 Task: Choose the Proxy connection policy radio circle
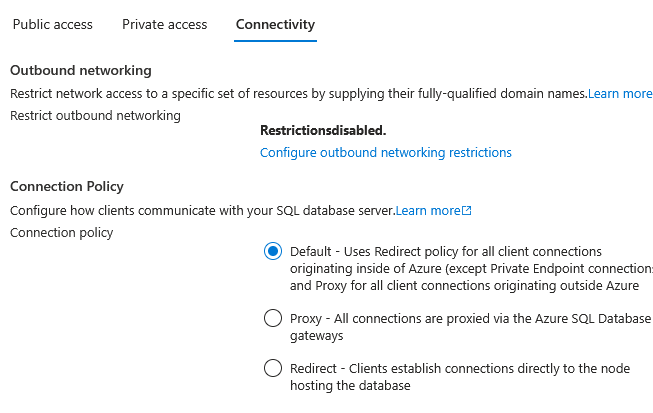[272, 319]
